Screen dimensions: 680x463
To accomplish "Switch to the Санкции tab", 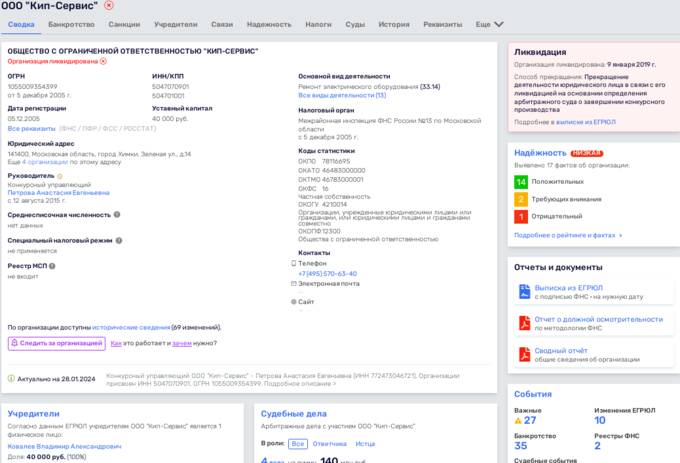I will click(124, 24).
